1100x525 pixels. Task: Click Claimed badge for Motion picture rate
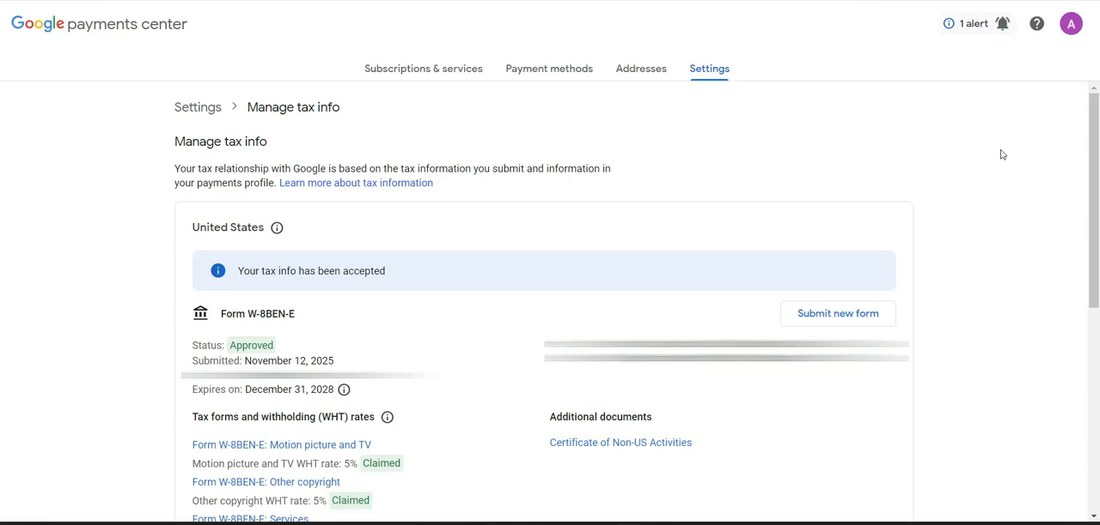pos(382,463)
